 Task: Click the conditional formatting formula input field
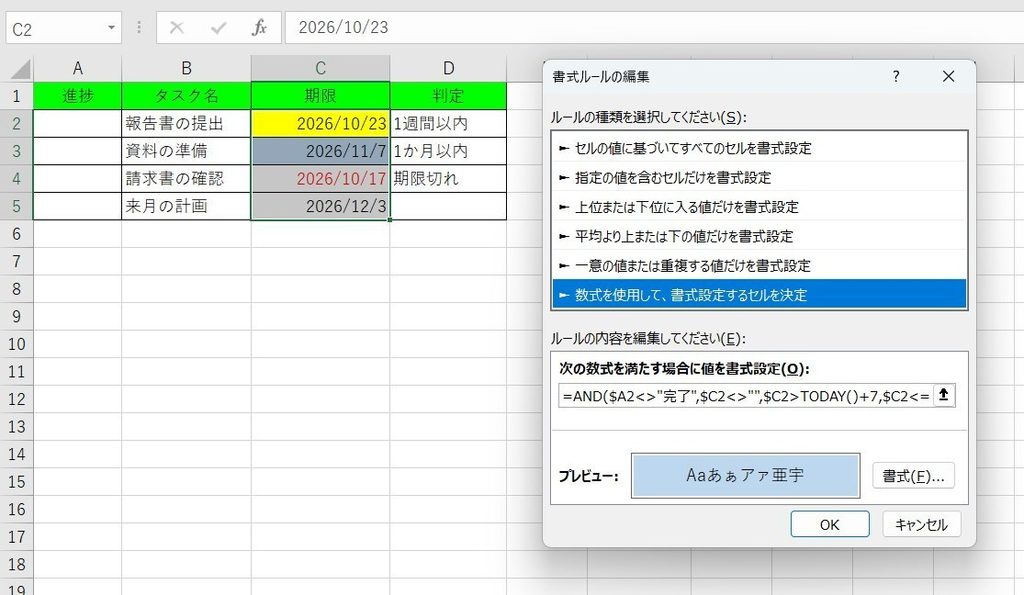[746, 396]
